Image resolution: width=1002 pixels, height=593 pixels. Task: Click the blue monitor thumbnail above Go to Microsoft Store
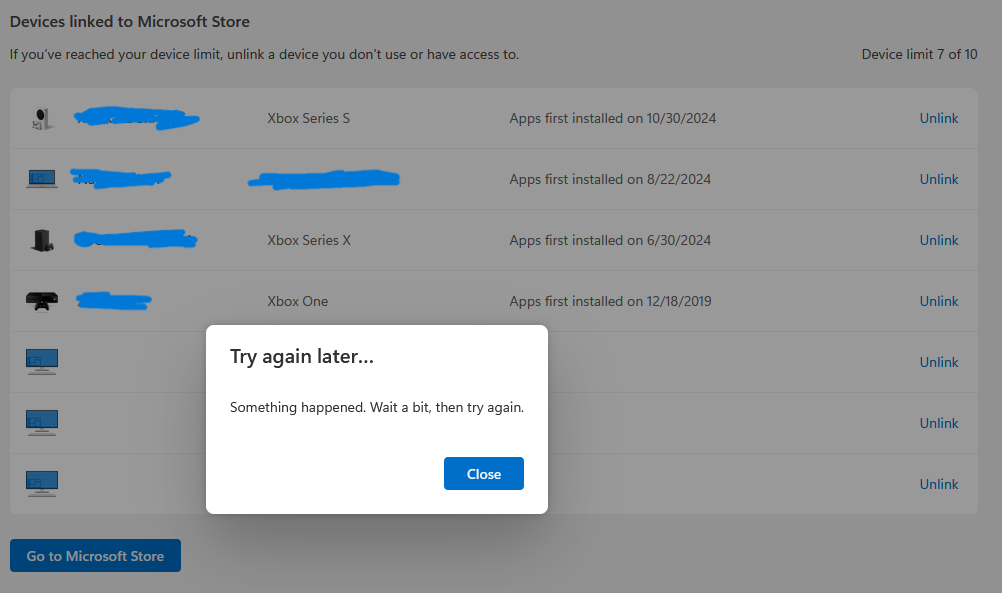pos(41,483)
